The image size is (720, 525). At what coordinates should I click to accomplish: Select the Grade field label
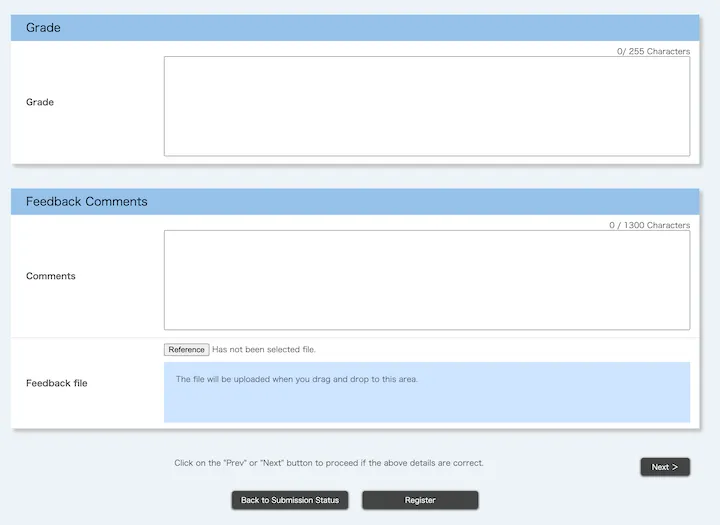click(x=40, y=102)
